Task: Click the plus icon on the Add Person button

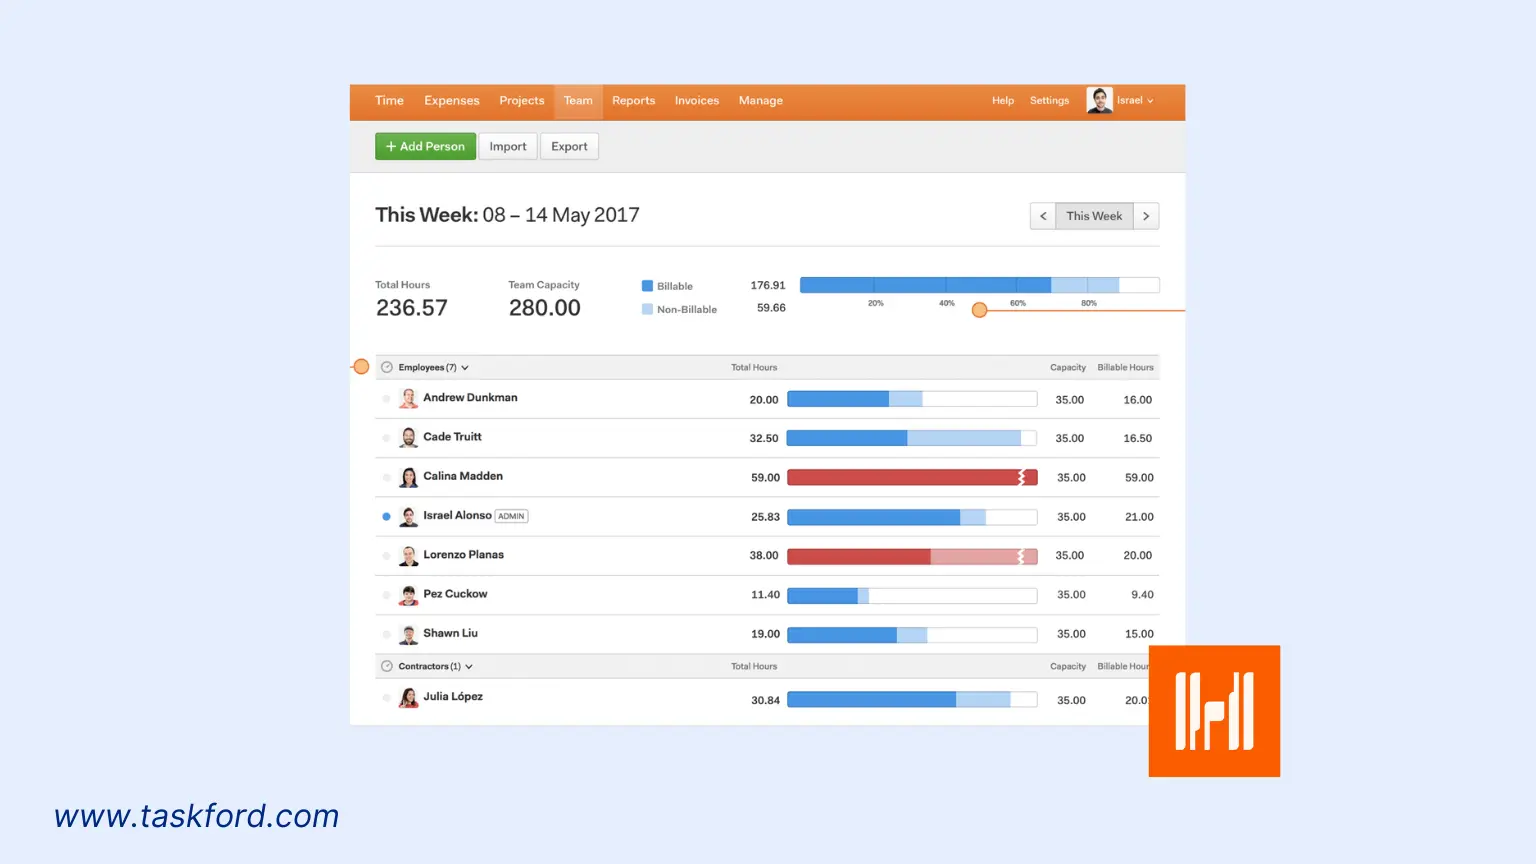Action: [391, 146]
